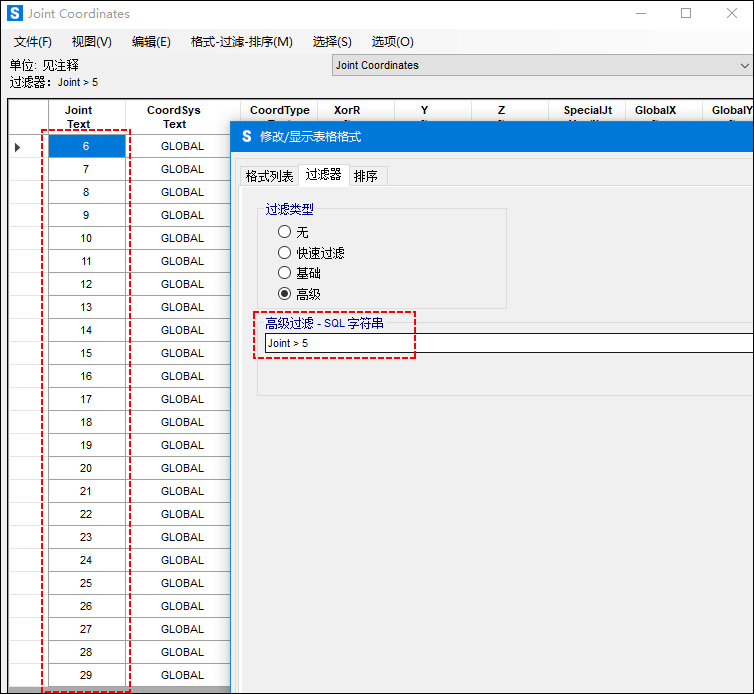Click the CoordSys column header
This screenshot has width=754, height=694.
click(174, 117)
